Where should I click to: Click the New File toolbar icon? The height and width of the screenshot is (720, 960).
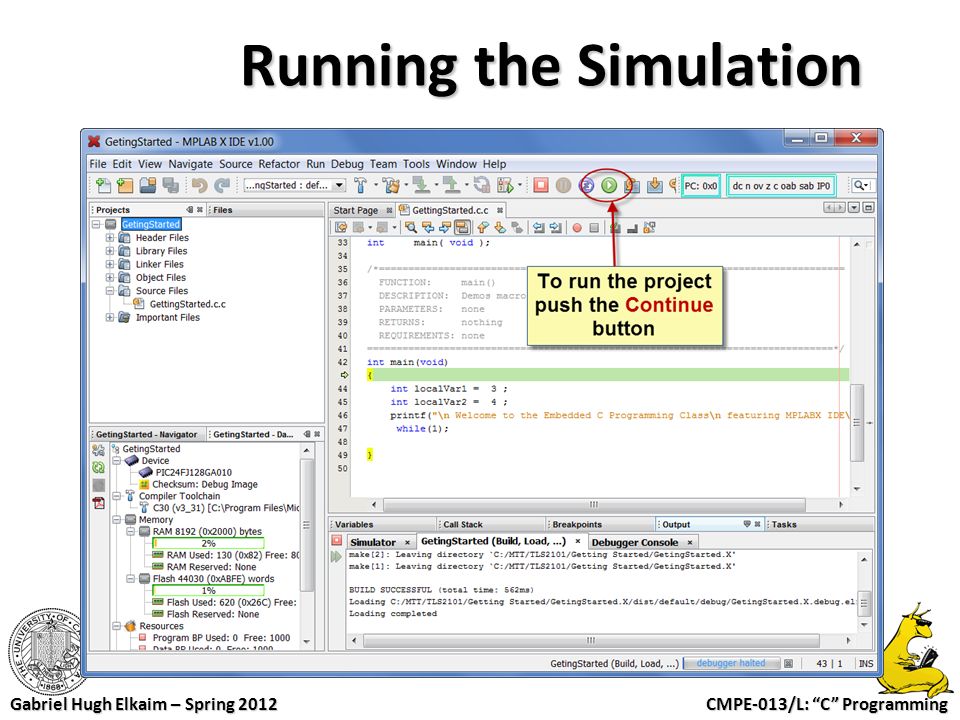[103, 185]
